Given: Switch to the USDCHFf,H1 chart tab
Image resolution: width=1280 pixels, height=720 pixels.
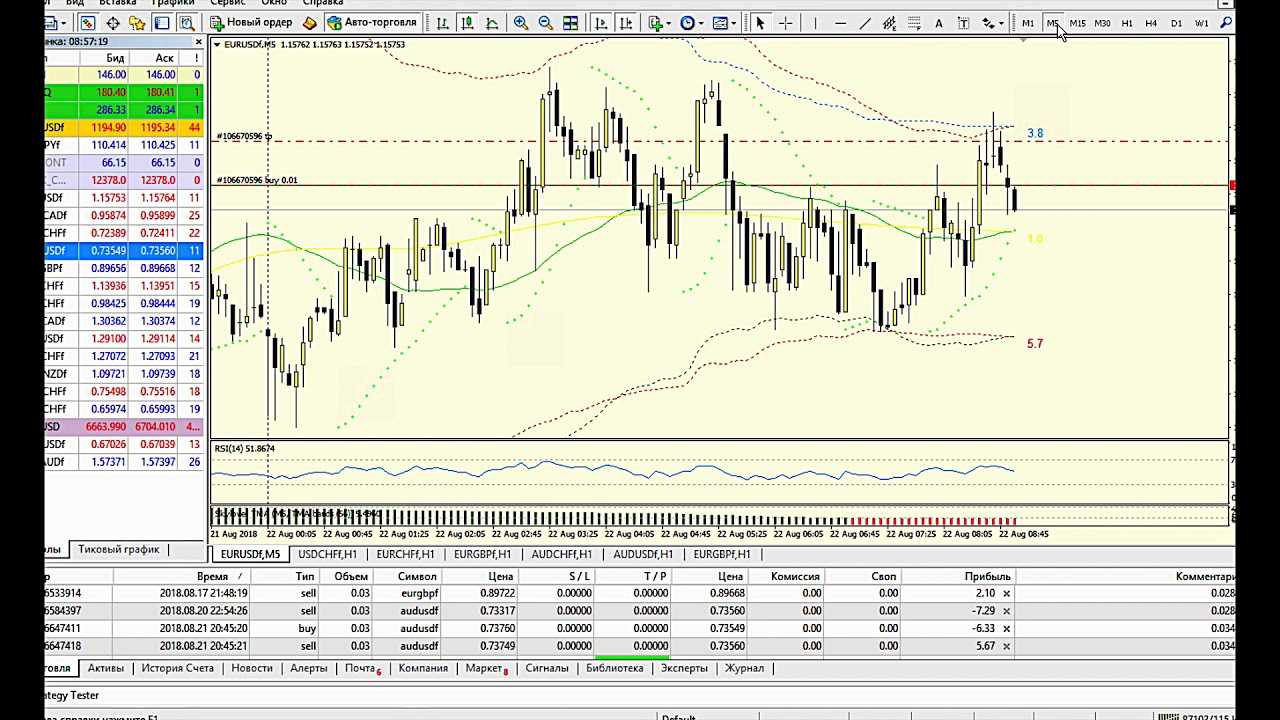Looking at the screenshot, I should (327, 554).
